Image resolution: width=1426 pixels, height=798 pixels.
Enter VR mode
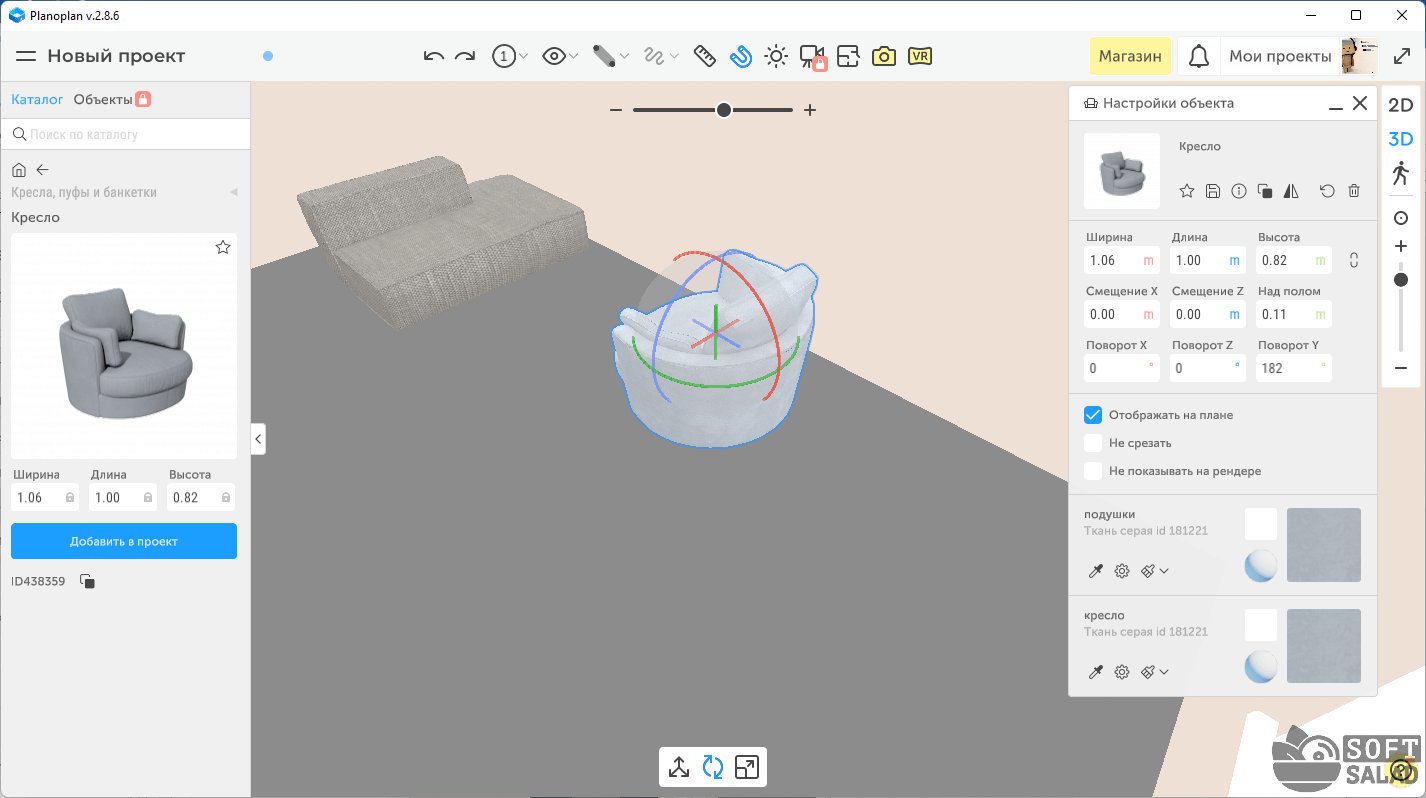[920, 57]
